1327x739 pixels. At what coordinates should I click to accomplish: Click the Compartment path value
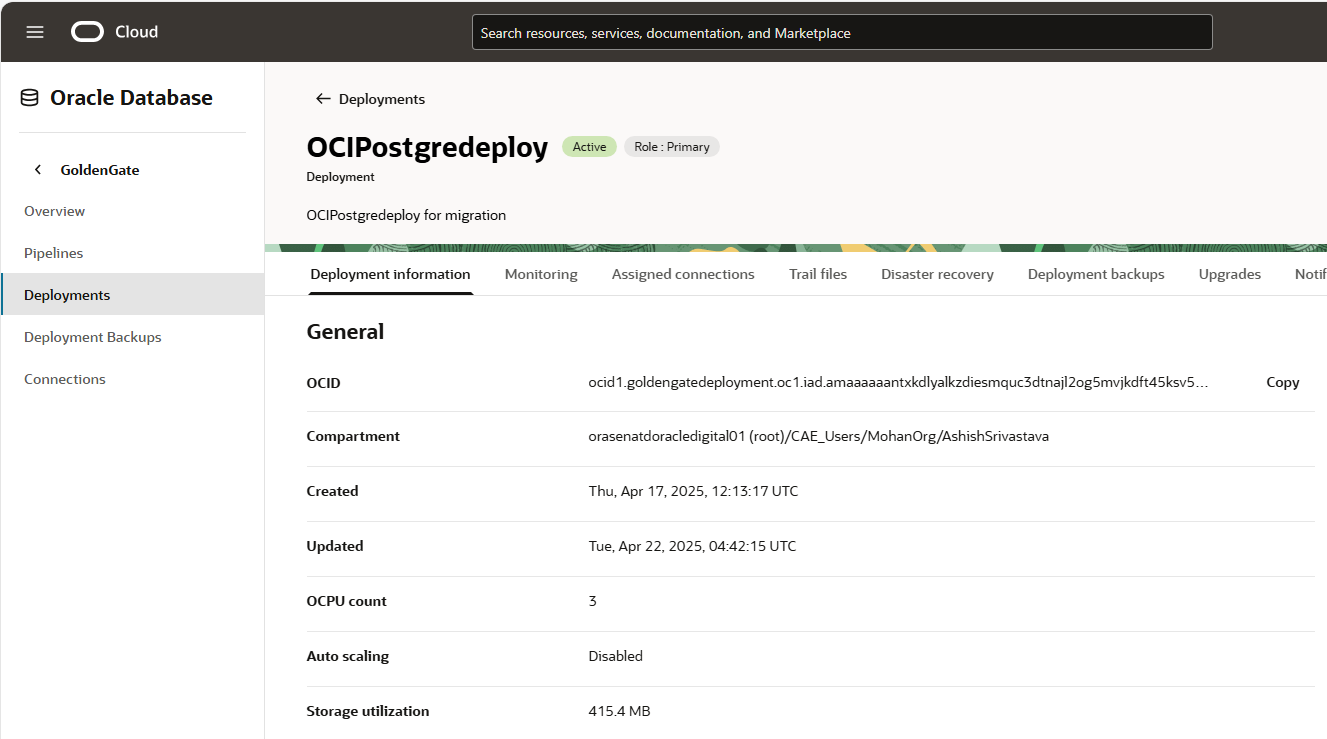[819, 437]
